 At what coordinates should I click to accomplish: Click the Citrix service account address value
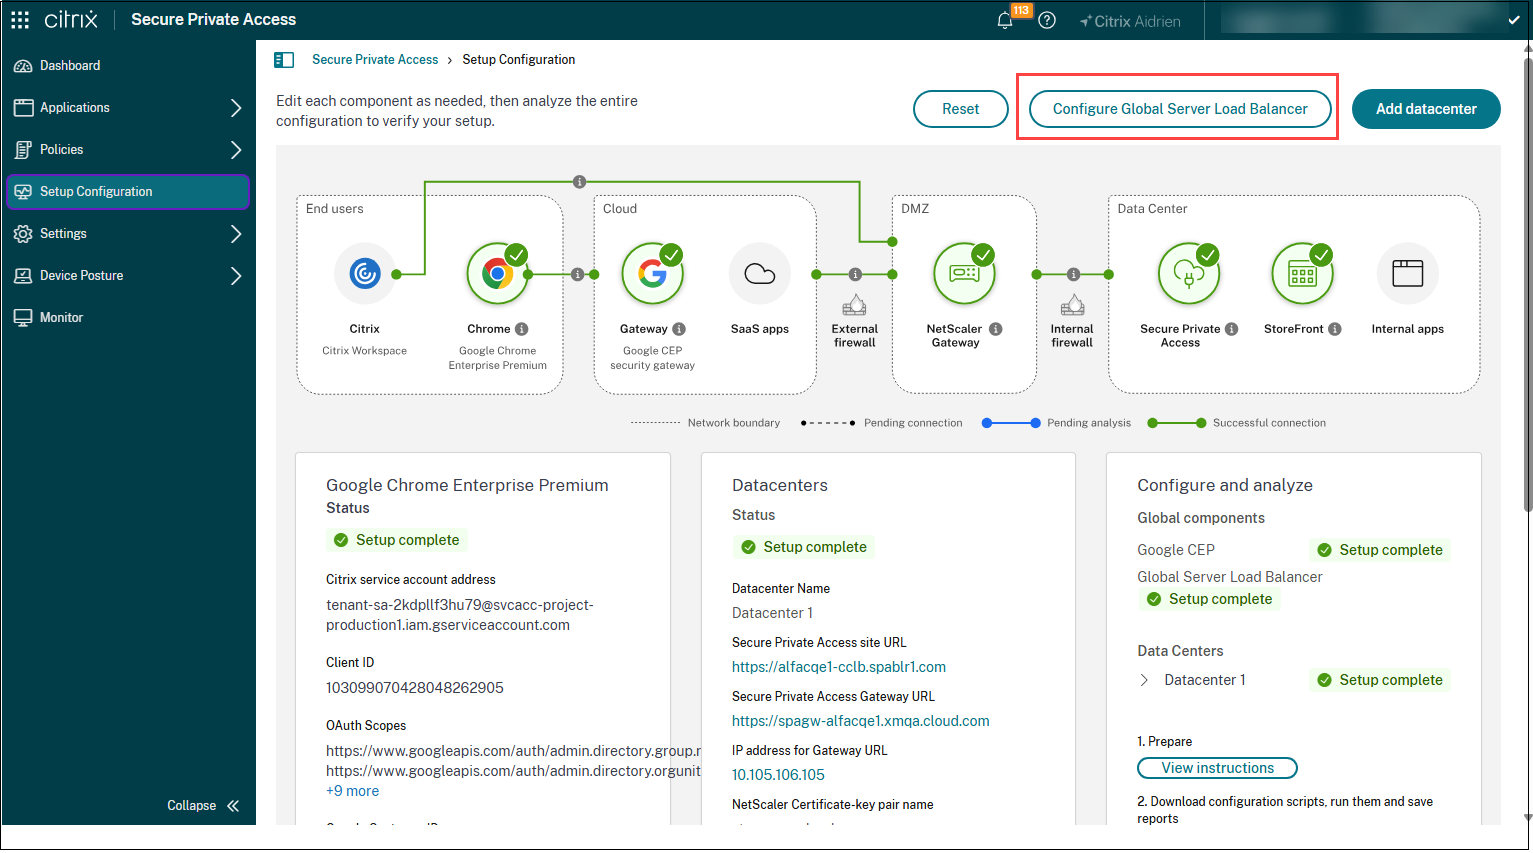click(460, 615)
